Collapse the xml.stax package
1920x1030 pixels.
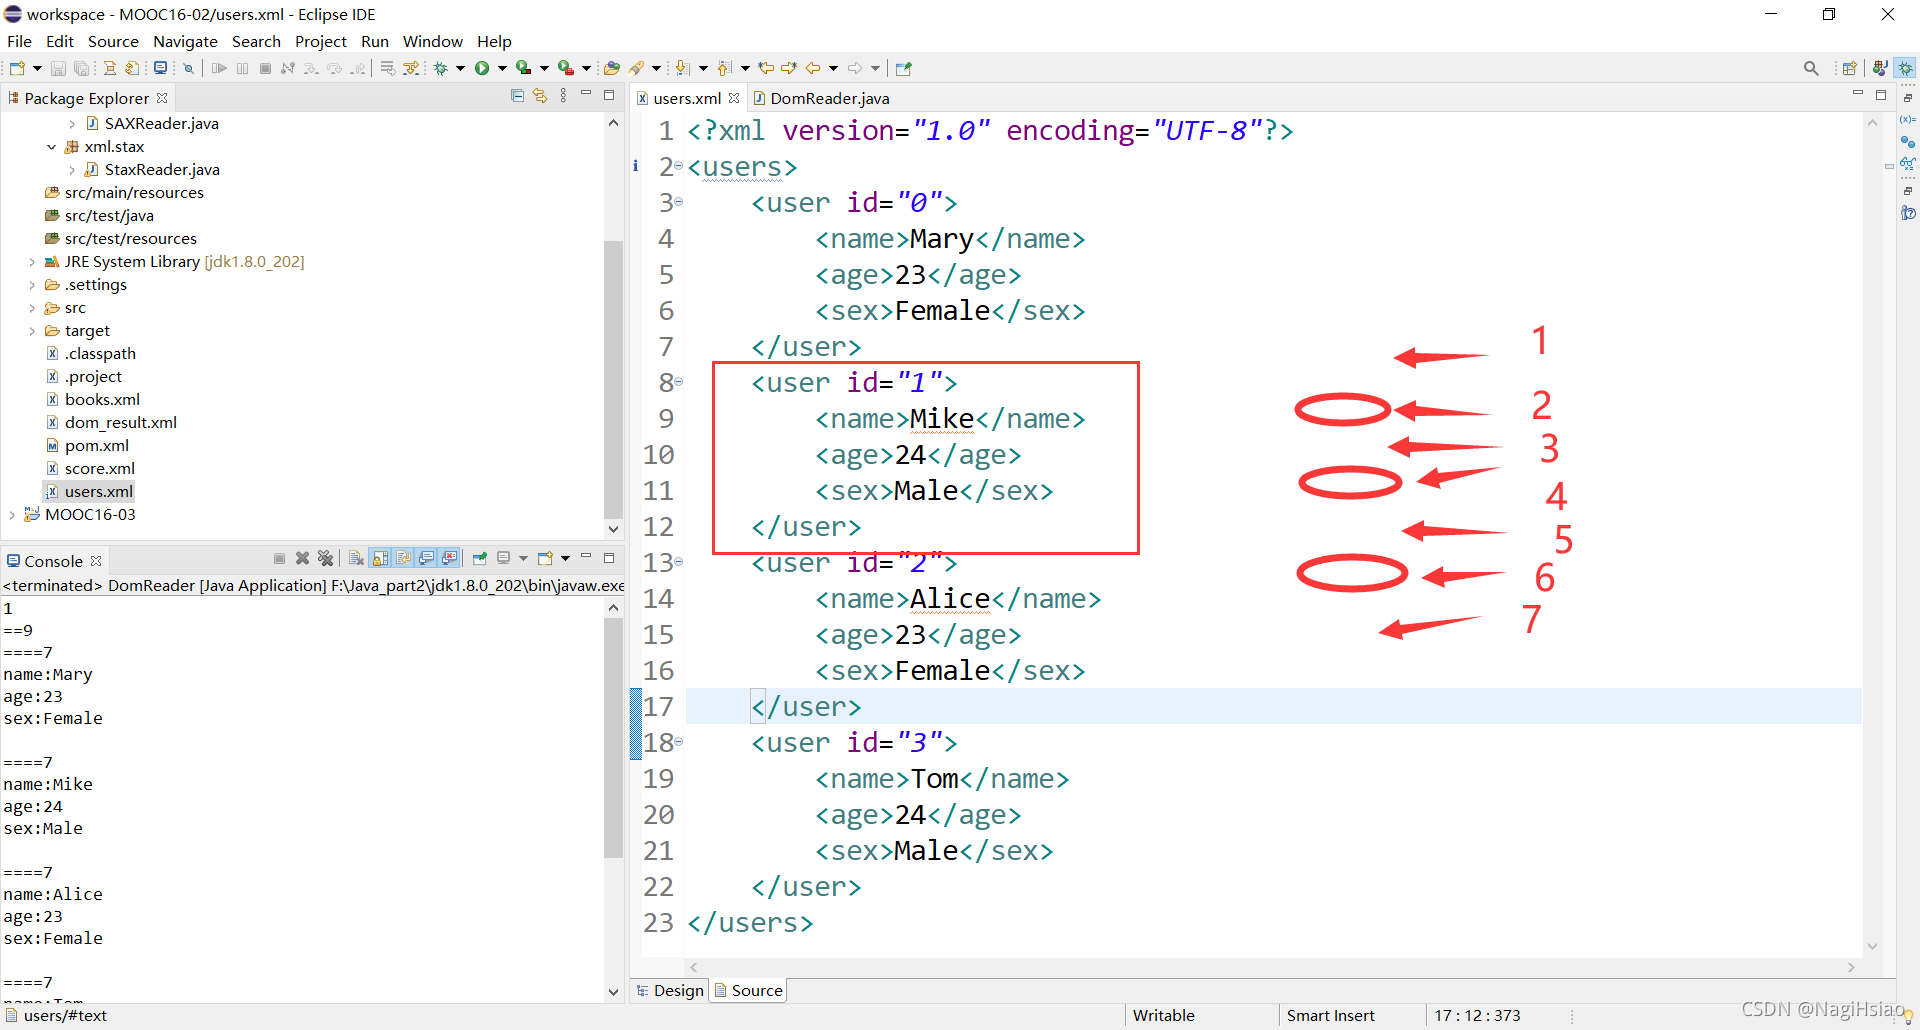coord(52,147)
